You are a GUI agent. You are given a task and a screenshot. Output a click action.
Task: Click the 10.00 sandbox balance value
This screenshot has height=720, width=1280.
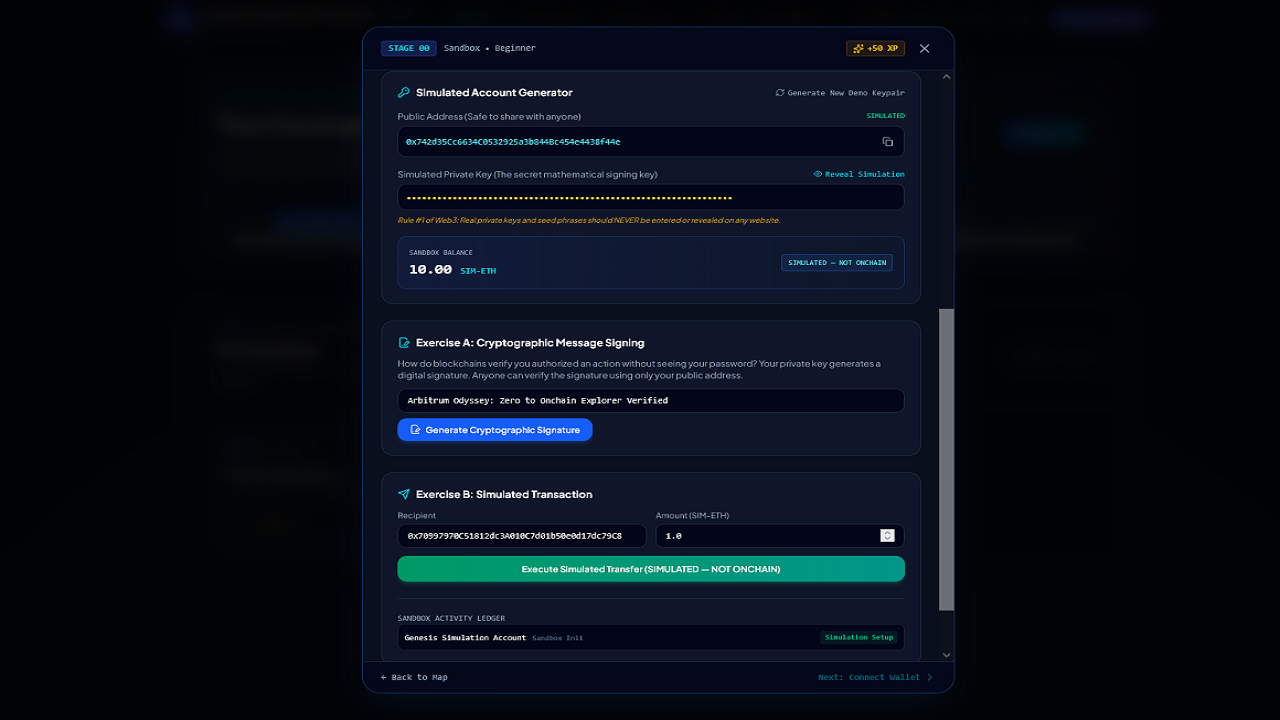430,270
